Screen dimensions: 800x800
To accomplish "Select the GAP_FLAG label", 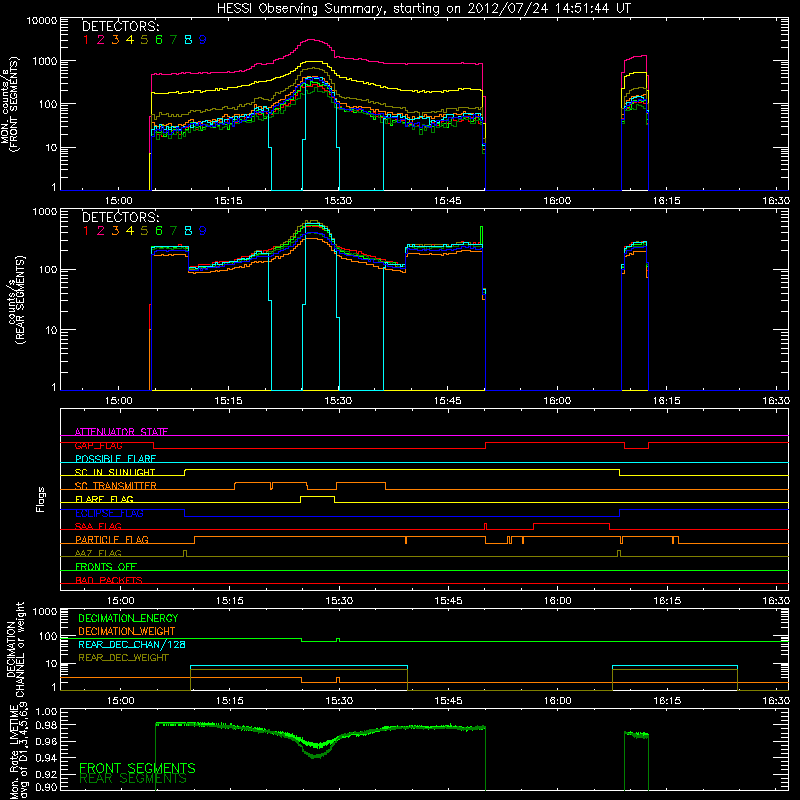I will 98,445.
